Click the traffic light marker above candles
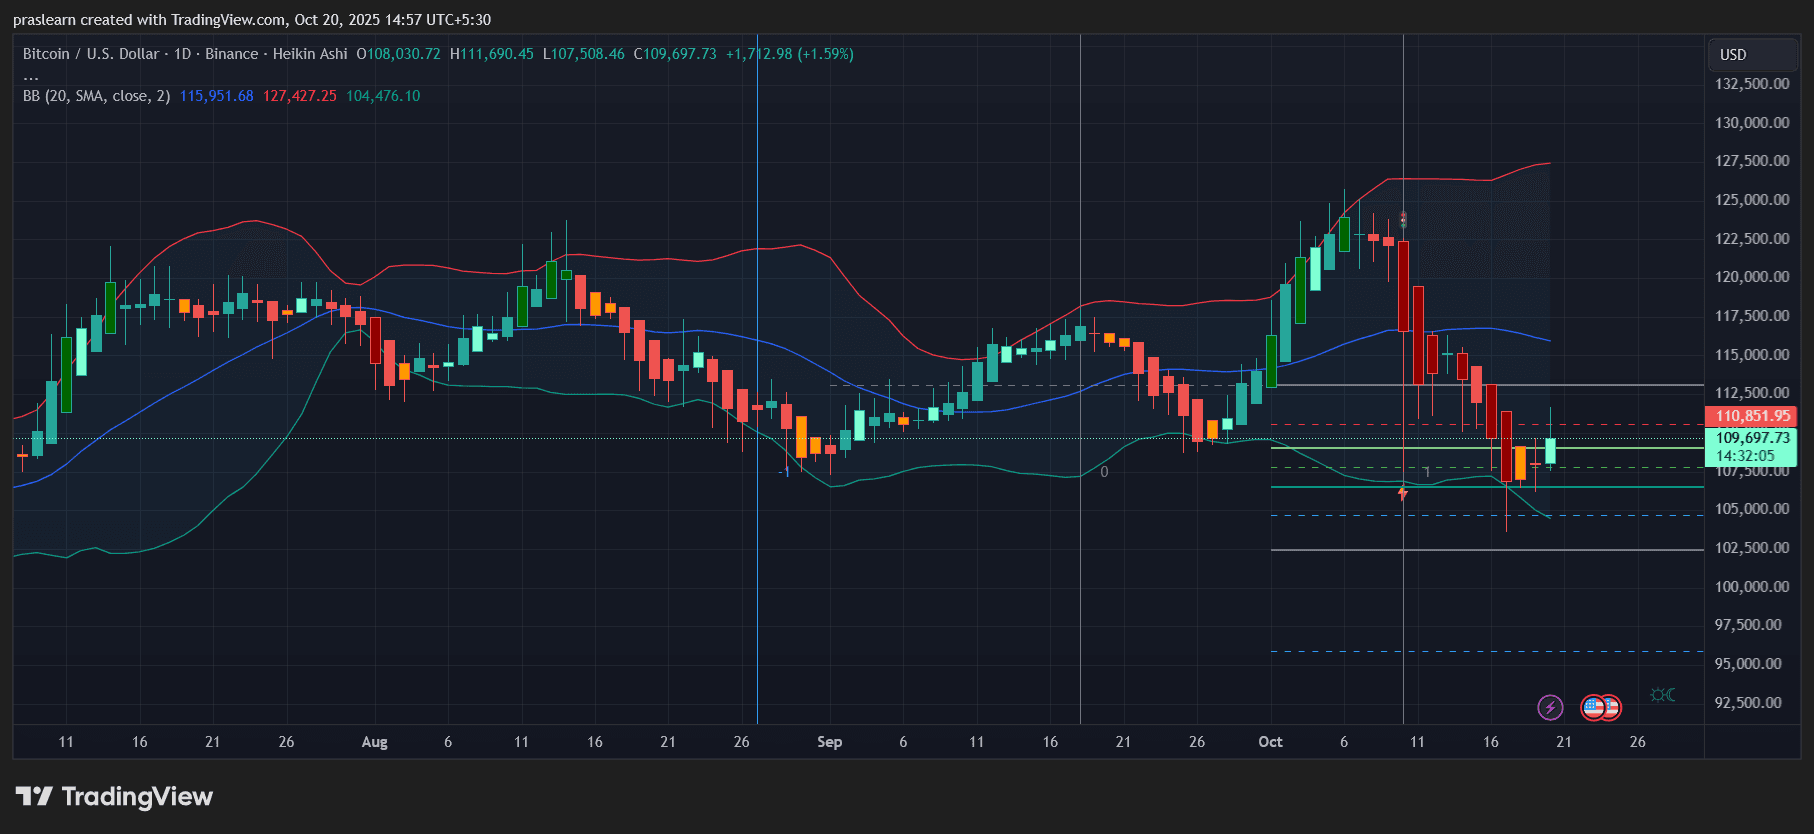 tap(1403, 219)
